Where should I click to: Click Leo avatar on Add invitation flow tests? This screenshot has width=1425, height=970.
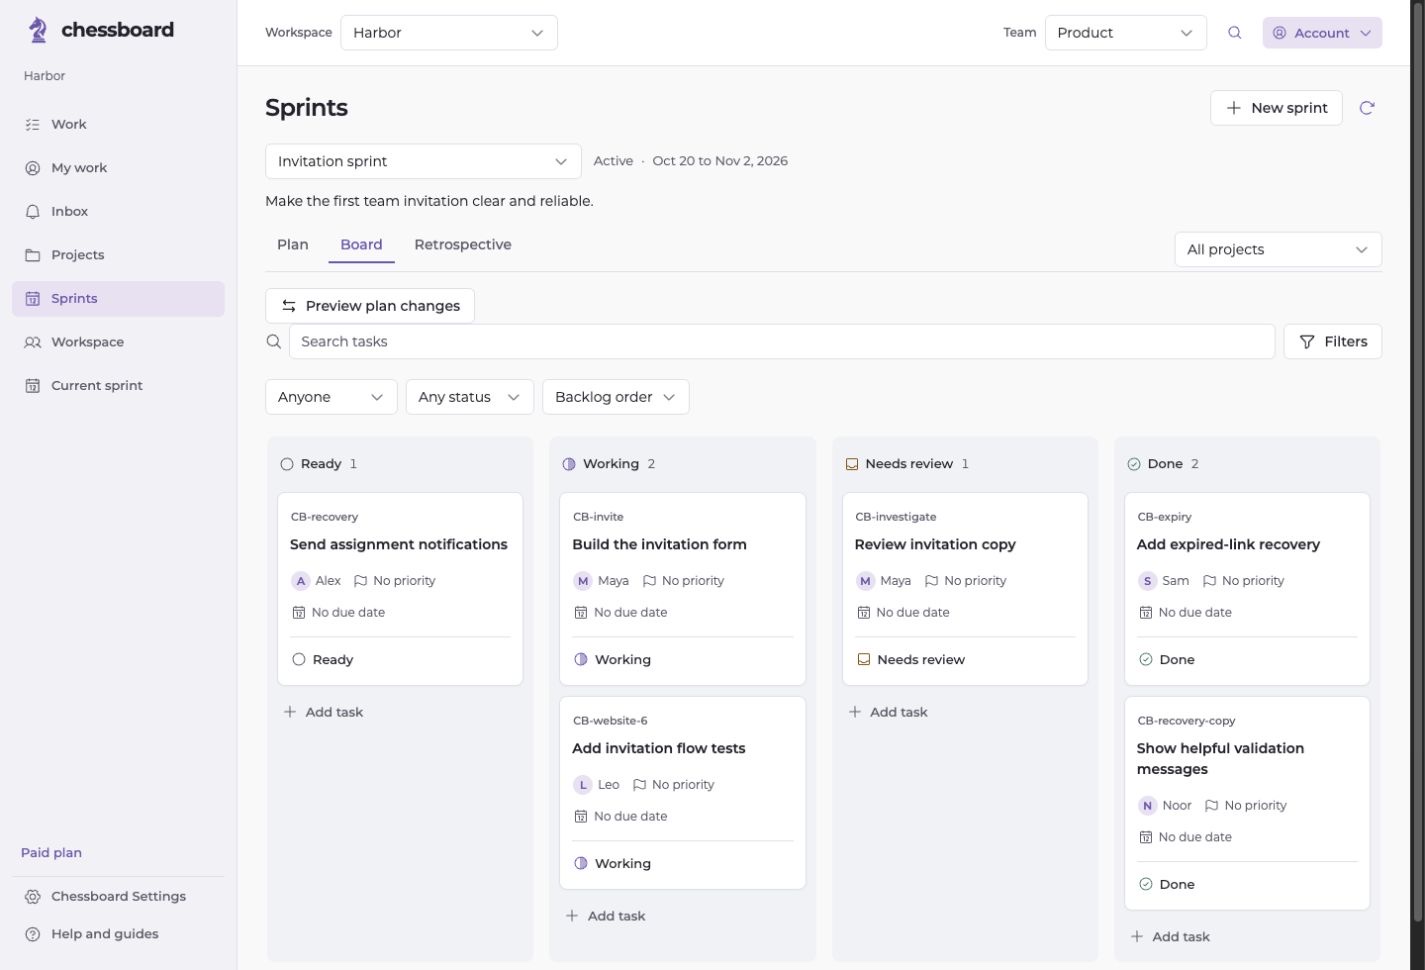pyautogui.click(x=582, y=785)
